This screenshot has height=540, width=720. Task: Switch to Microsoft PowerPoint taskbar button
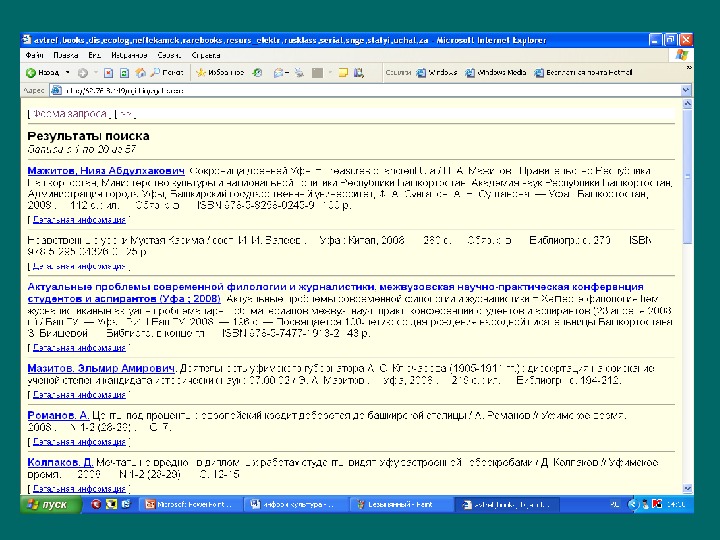pos(190,504)
